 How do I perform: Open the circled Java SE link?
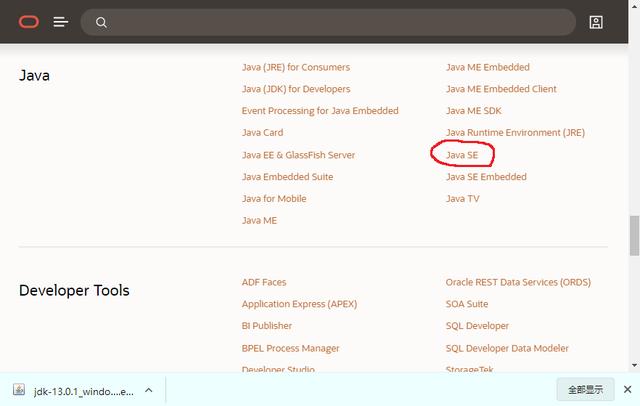462,155
